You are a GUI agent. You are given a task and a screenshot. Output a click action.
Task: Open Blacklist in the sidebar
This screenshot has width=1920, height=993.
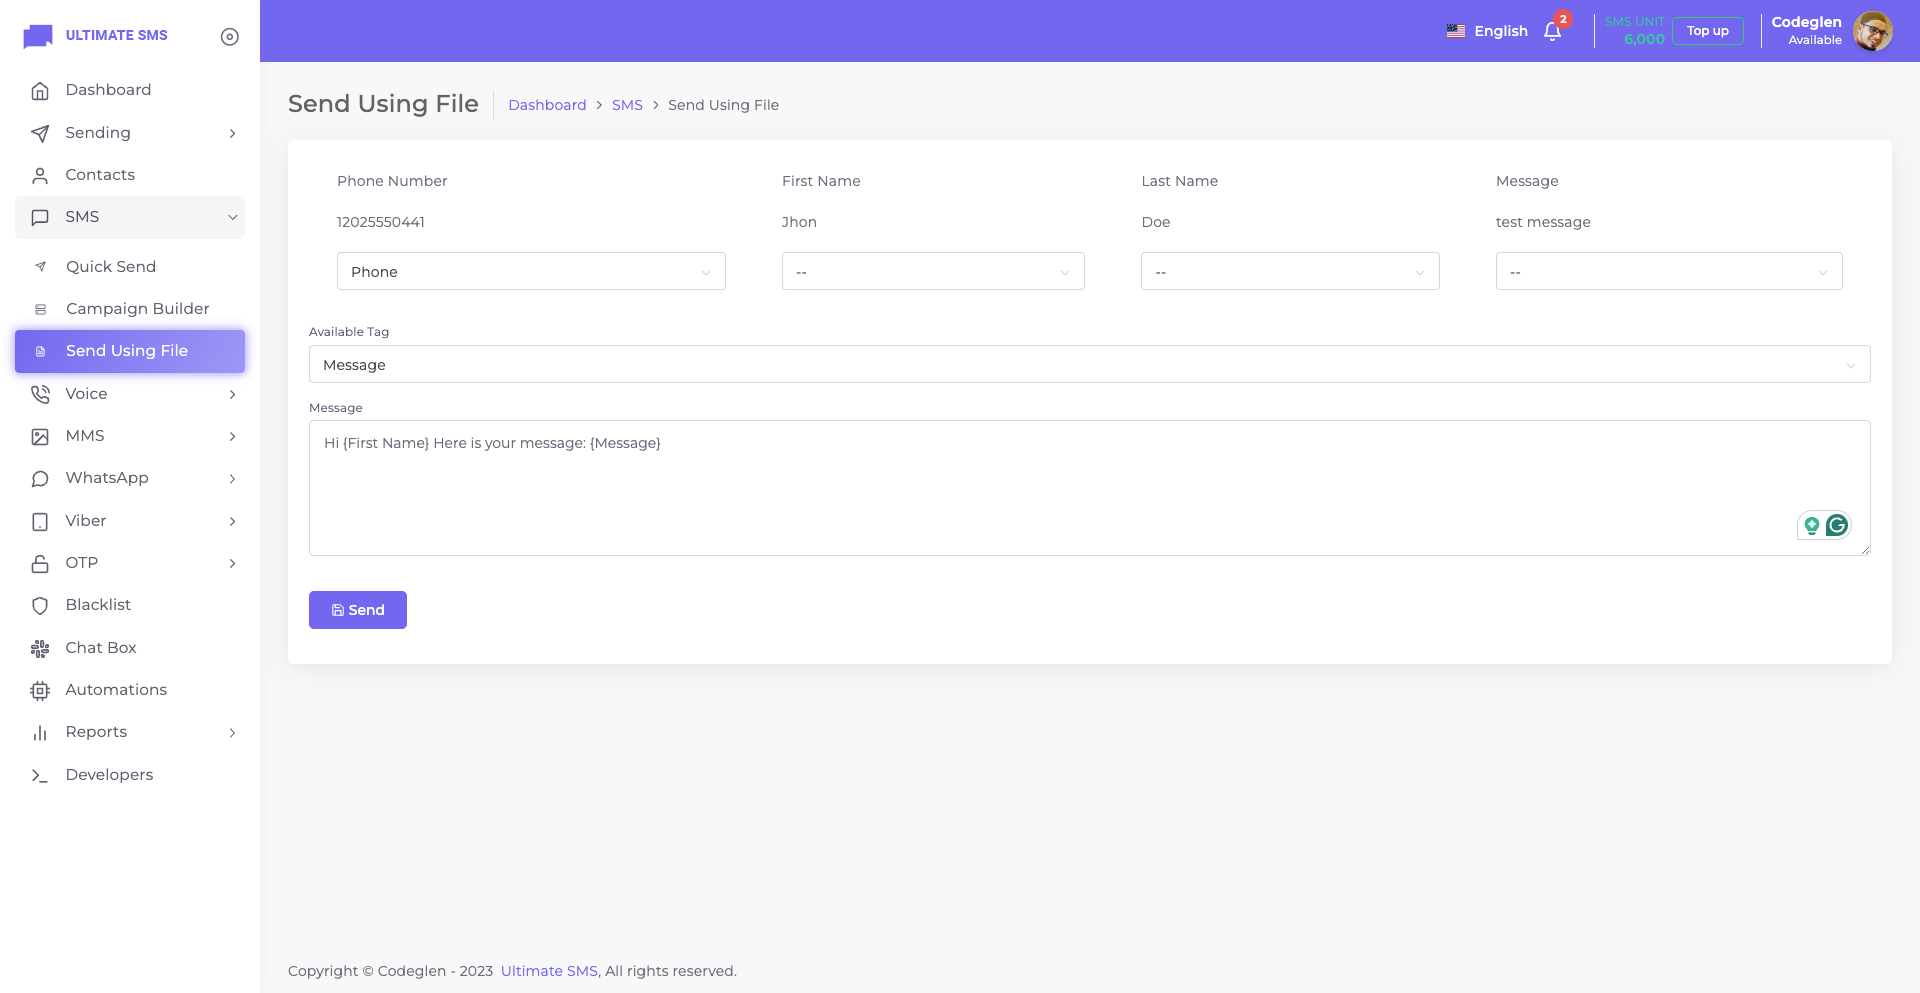pyautogui.click(x=130, y=605)
